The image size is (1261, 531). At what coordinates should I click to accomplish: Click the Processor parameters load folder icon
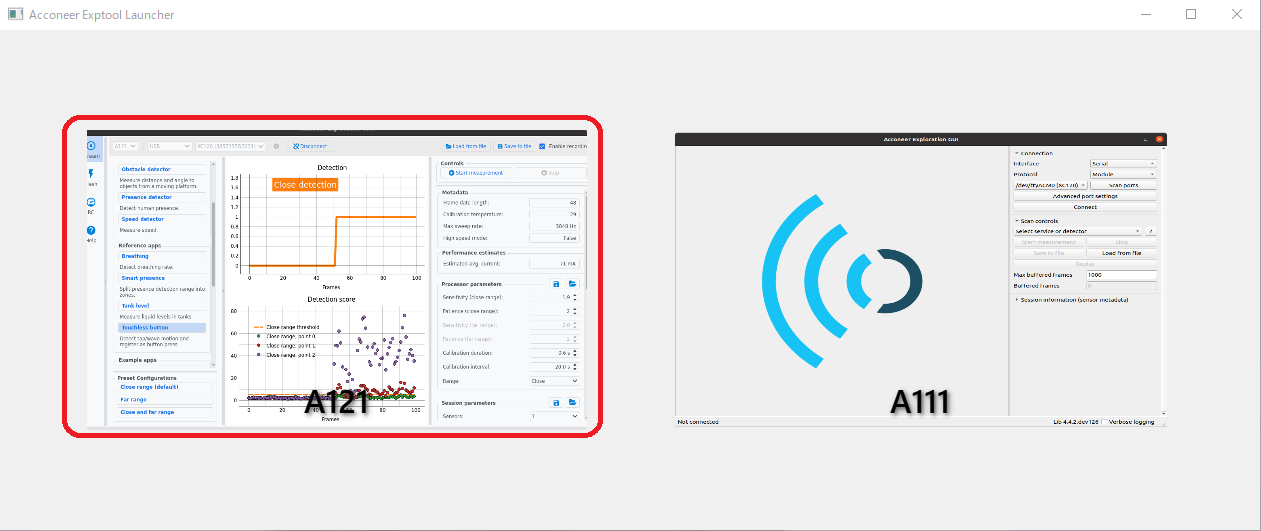(x=572, y=284)
